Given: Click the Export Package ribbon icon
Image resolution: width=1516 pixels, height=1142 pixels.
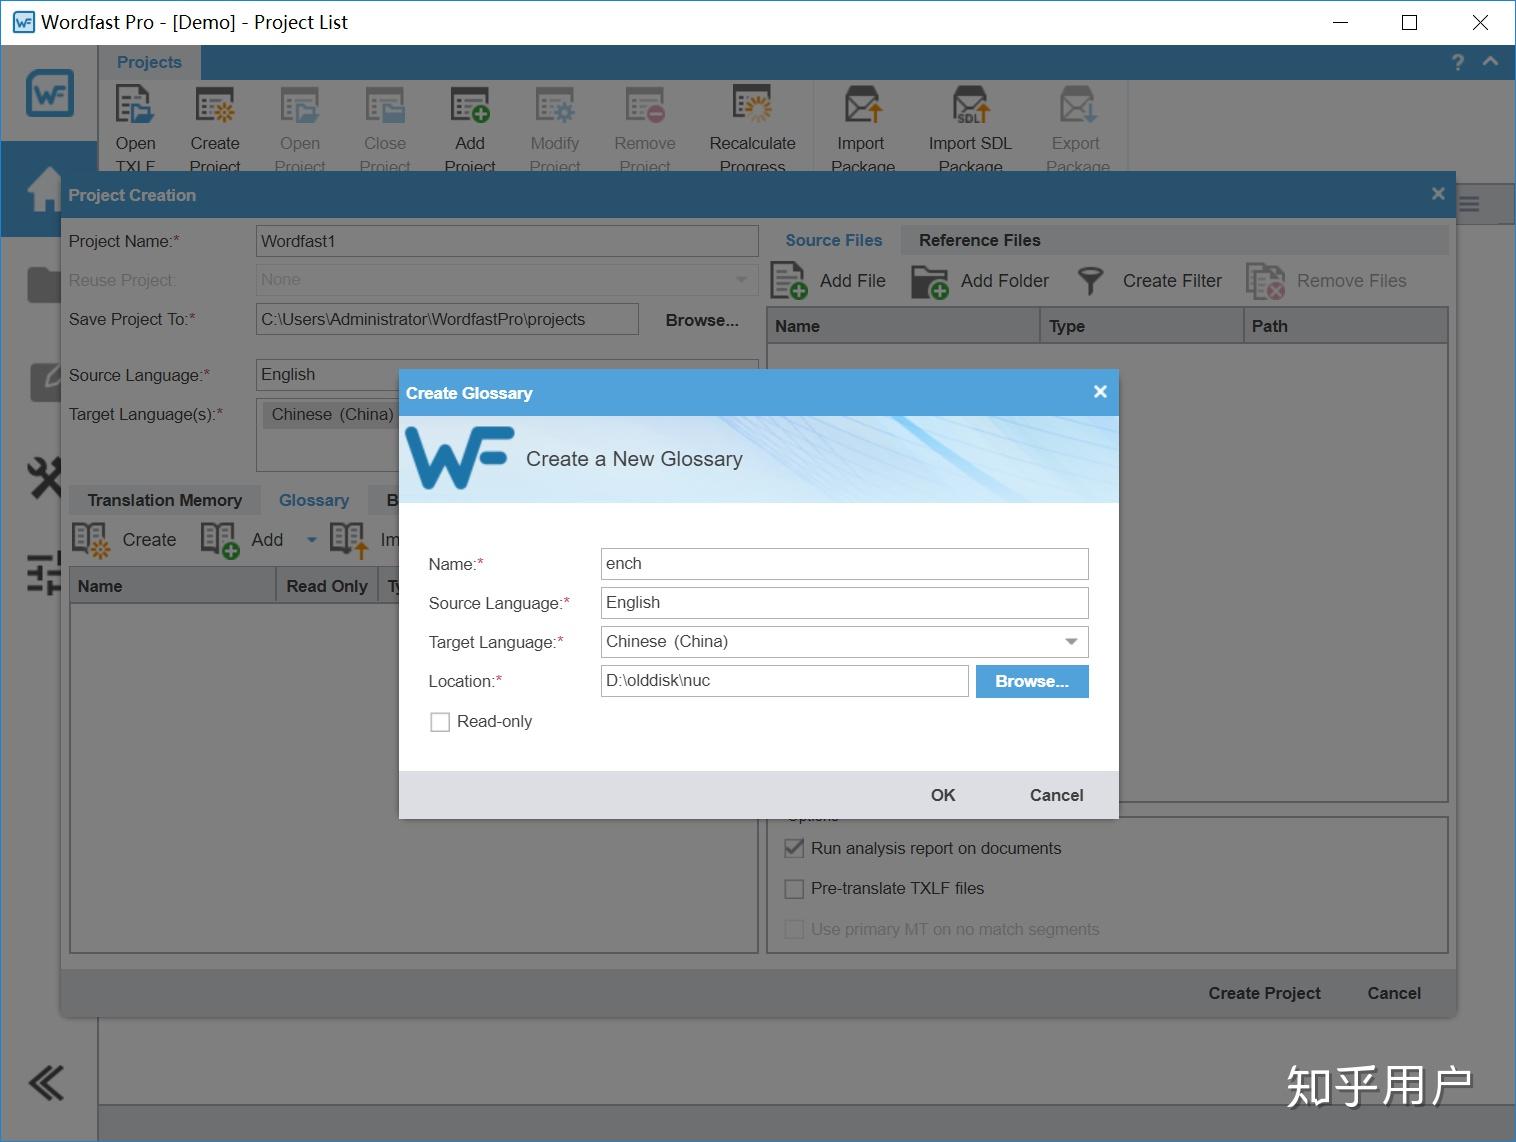Looking at the screenshot, I should pos(1077,105).
